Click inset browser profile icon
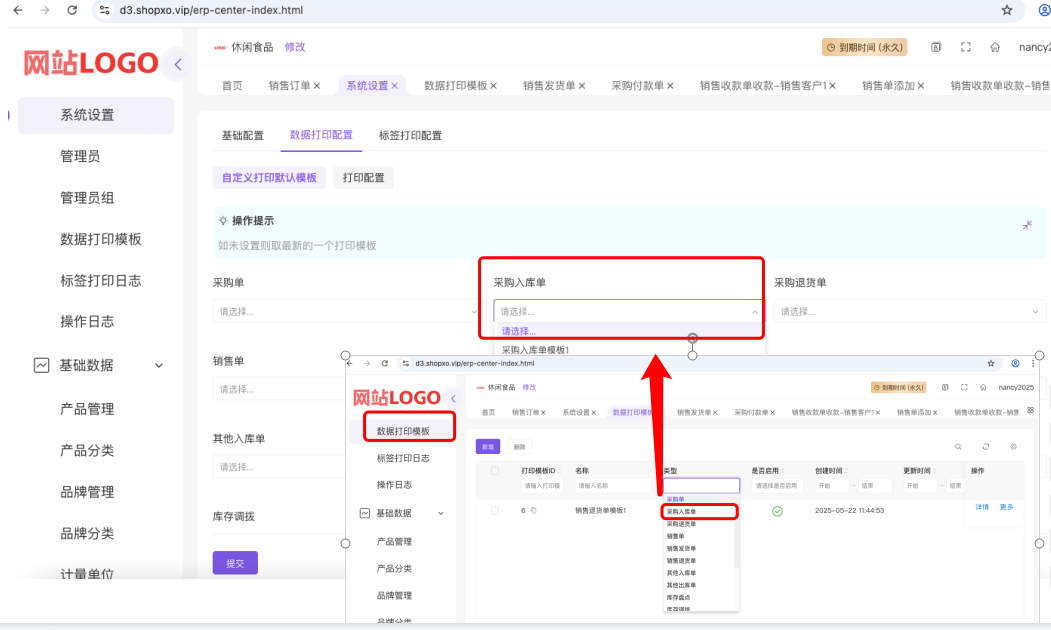This screenshot has width=1051, height=630. (1015, 363)
